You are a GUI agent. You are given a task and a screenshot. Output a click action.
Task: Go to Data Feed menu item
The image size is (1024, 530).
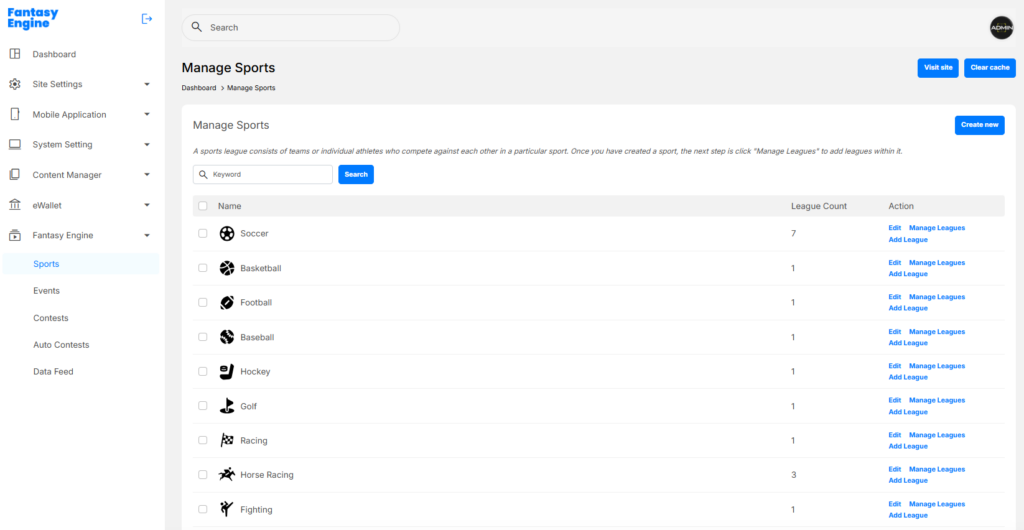point(53,372)
